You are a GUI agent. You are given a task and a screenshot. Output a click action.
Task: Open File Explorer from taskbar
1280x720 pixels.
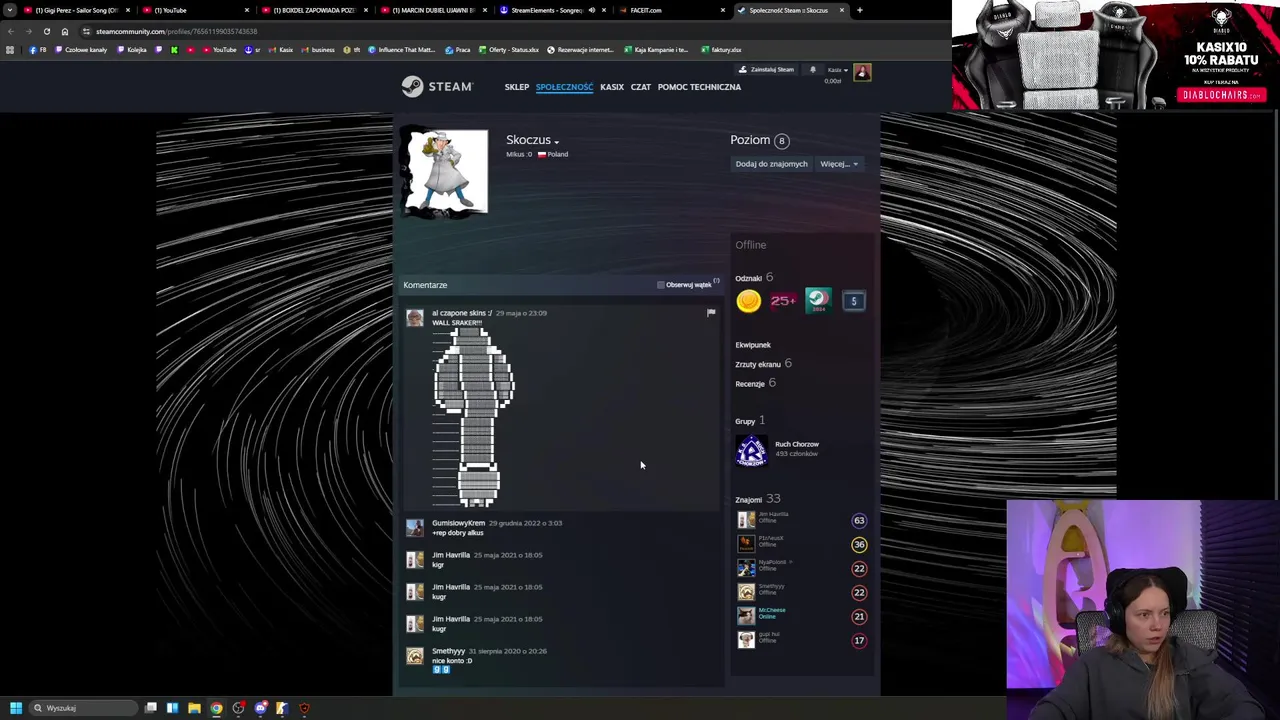click(x=194, y=708)
